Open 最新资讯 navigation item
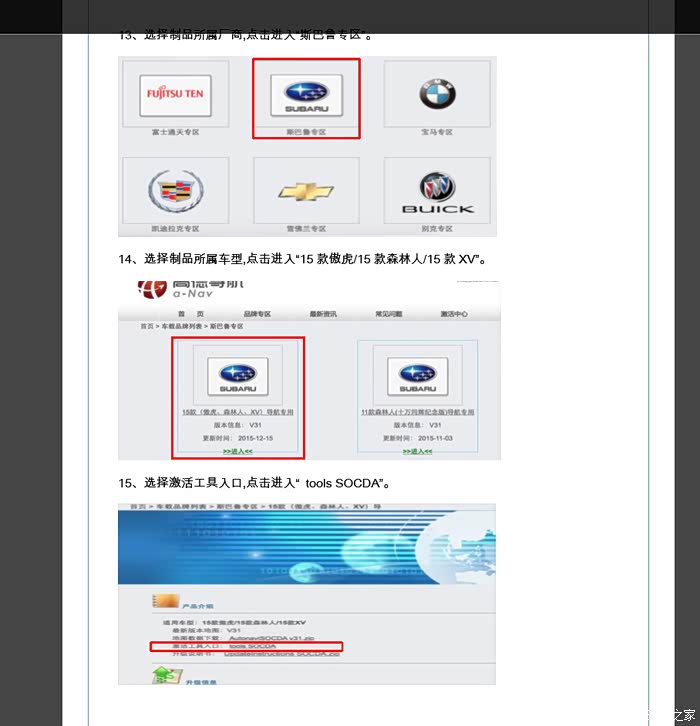 pos(323,314)
